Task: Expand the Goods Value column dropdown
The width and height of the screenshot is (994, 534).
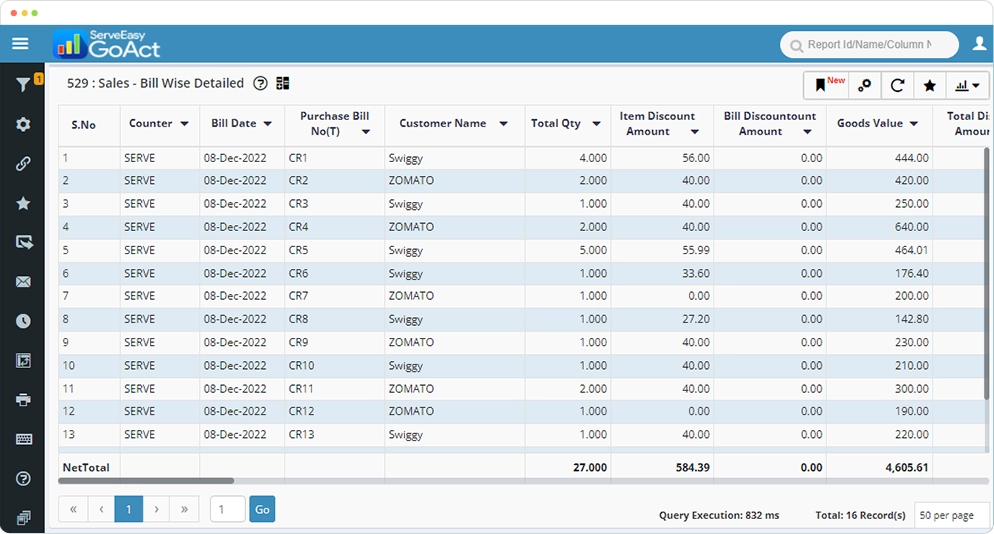Action: pos(913,124)
